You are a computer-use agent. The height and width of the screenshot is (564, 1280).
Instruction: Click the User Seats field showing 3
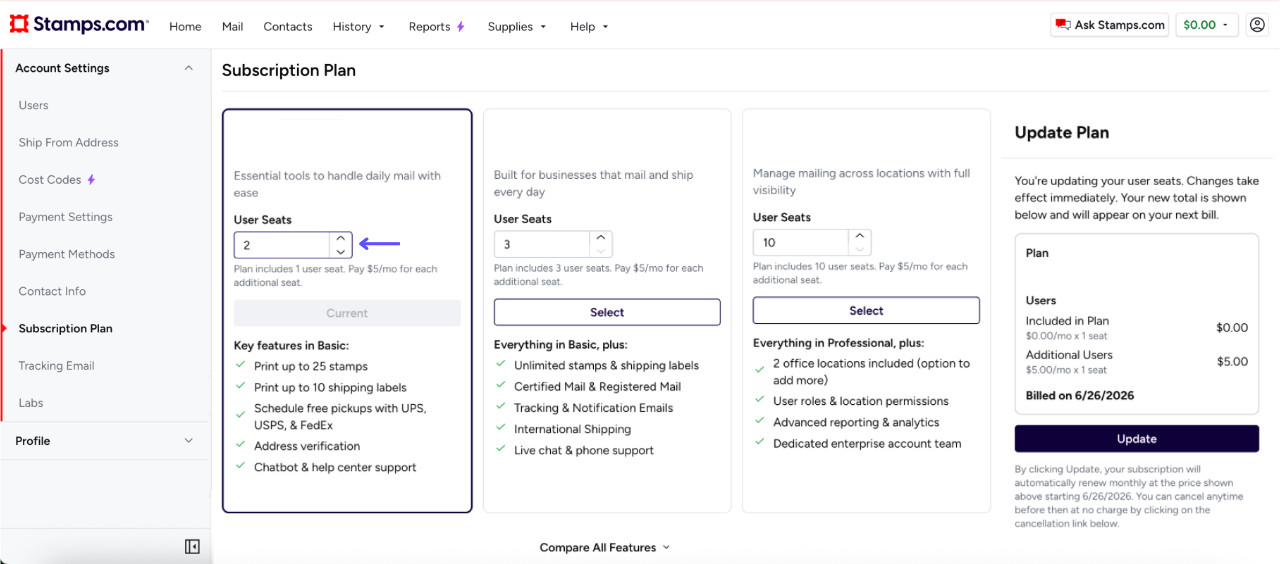(x=541, y=244)
